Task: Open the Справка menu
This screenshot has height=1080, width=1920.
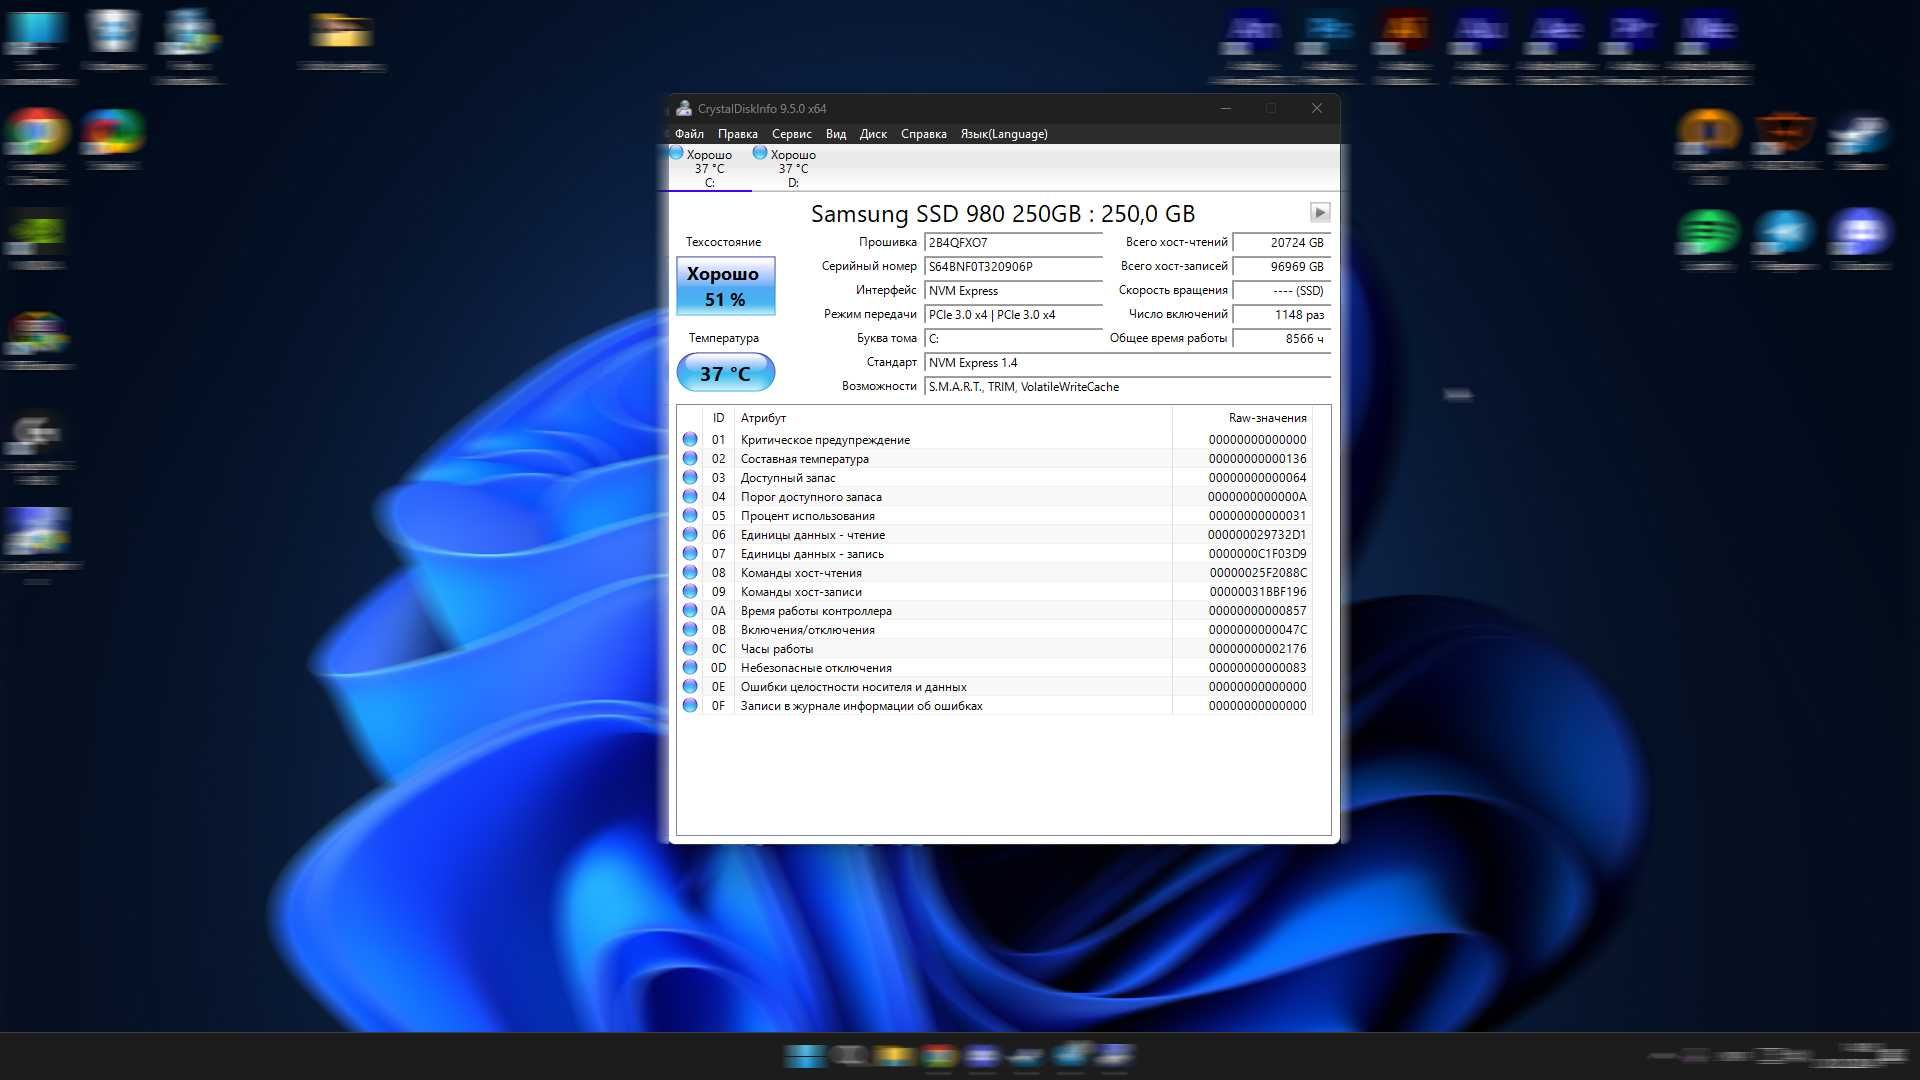Action: point(923,134)
